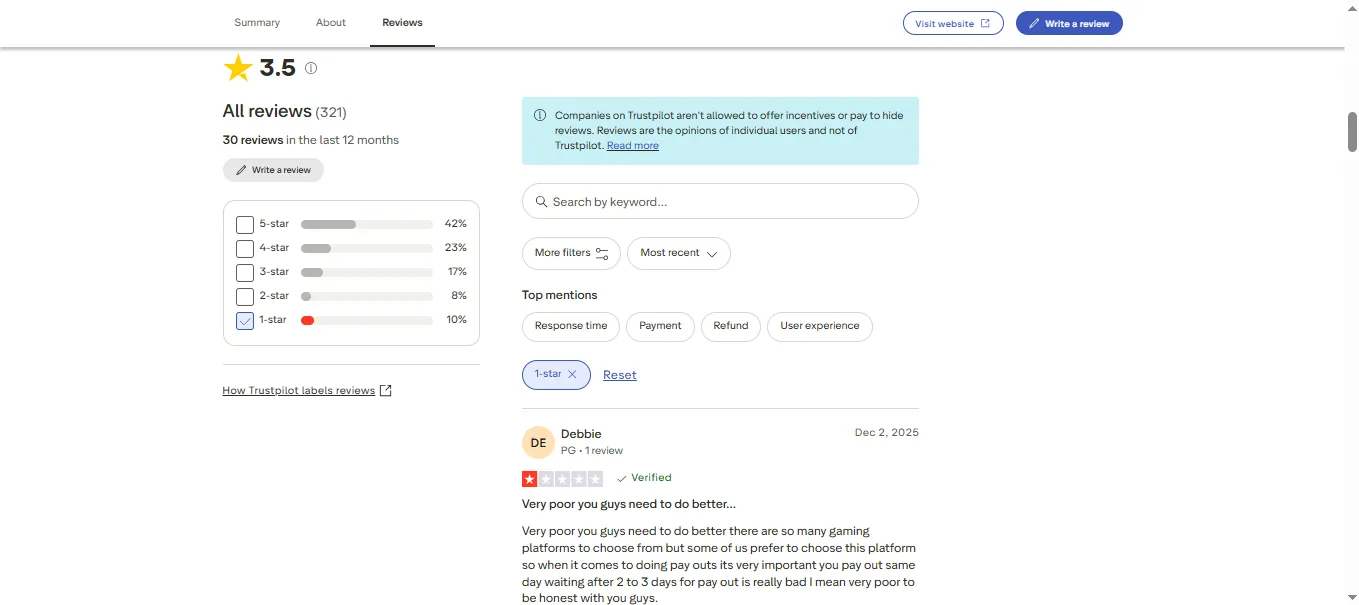
Task: Open the Read more link
Action: pos(632,145)
